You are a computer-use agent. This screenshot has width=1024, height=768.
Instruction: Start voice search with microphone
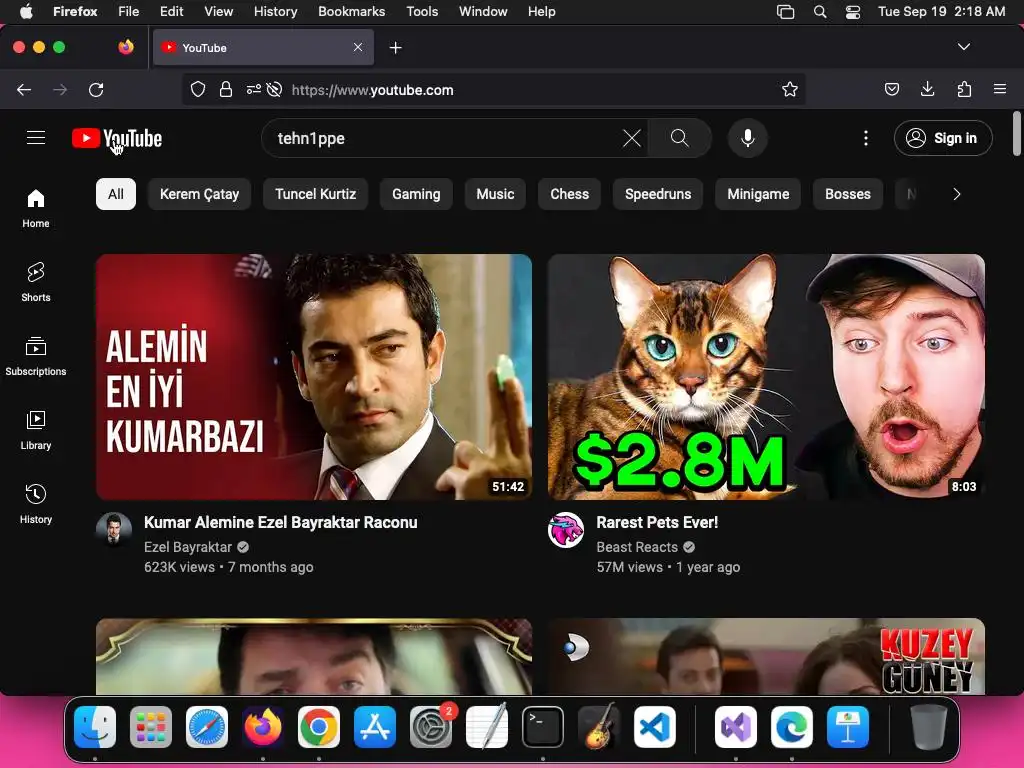pos(748,138)
